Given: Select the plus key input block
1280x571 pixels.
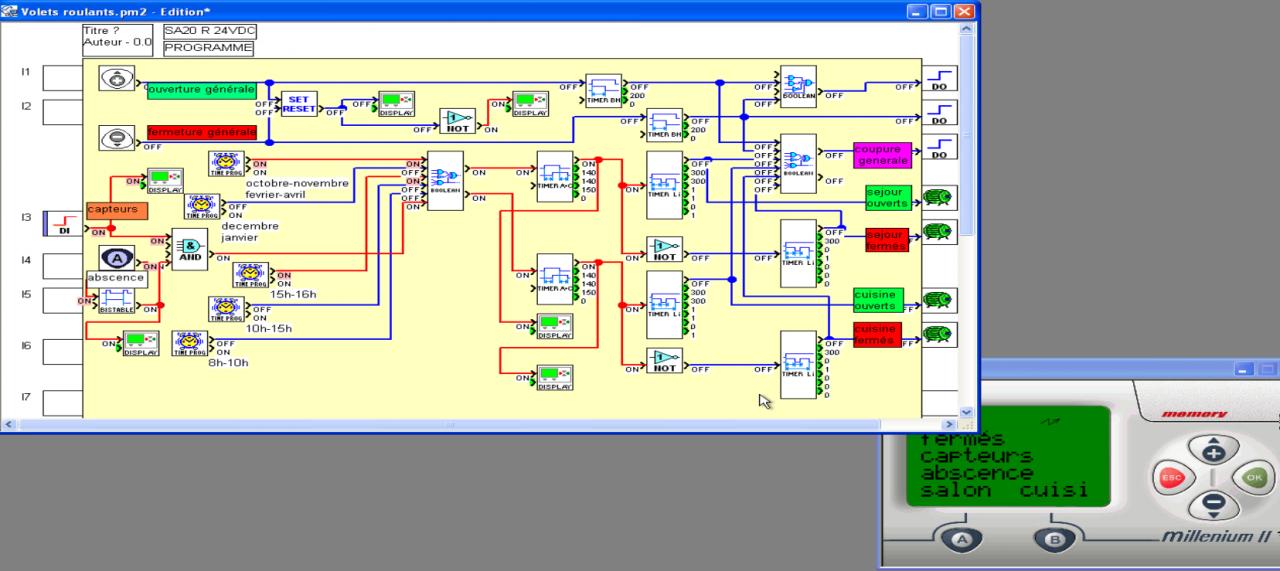Looking at the screenshot, I should 117,77.
